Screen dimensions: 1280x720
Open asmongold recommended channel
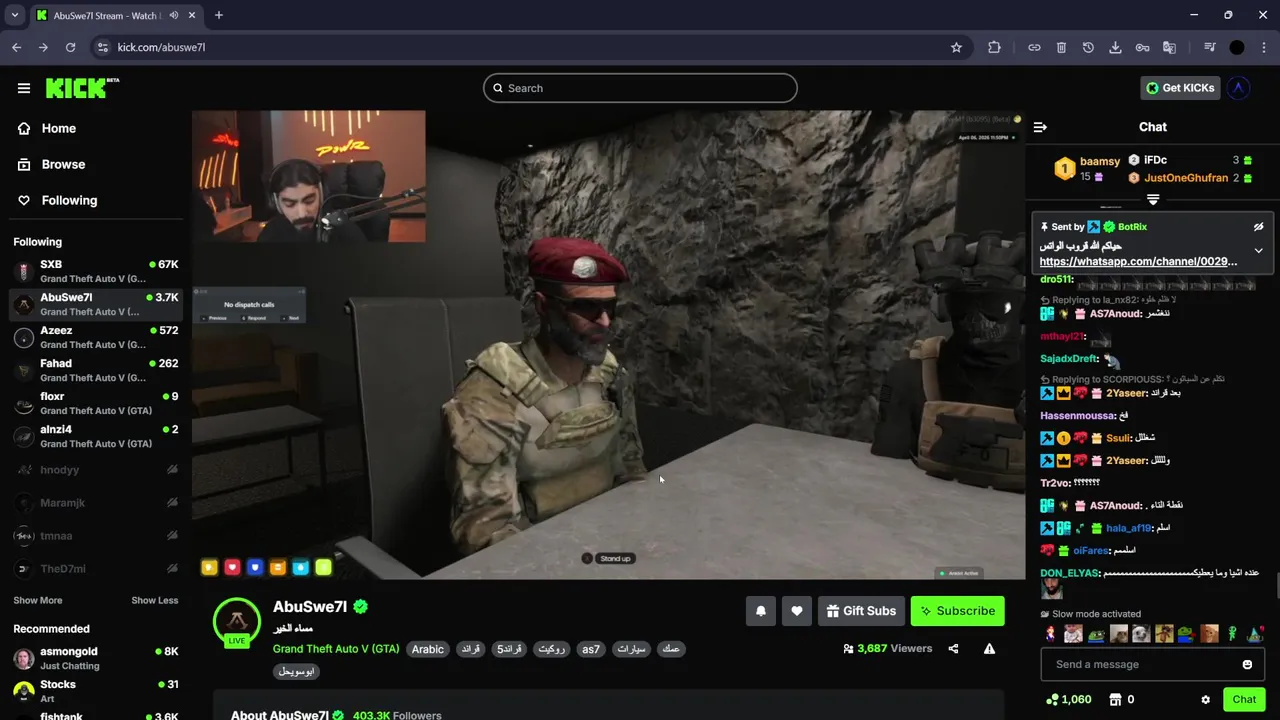95,658
